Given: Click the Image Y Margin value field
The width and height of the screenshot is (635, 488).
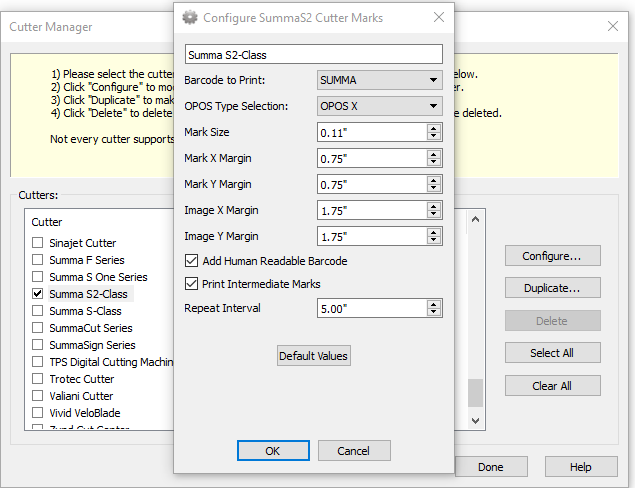Looking at the screenshot, I should pyautogui.click(x=372, y=236).
